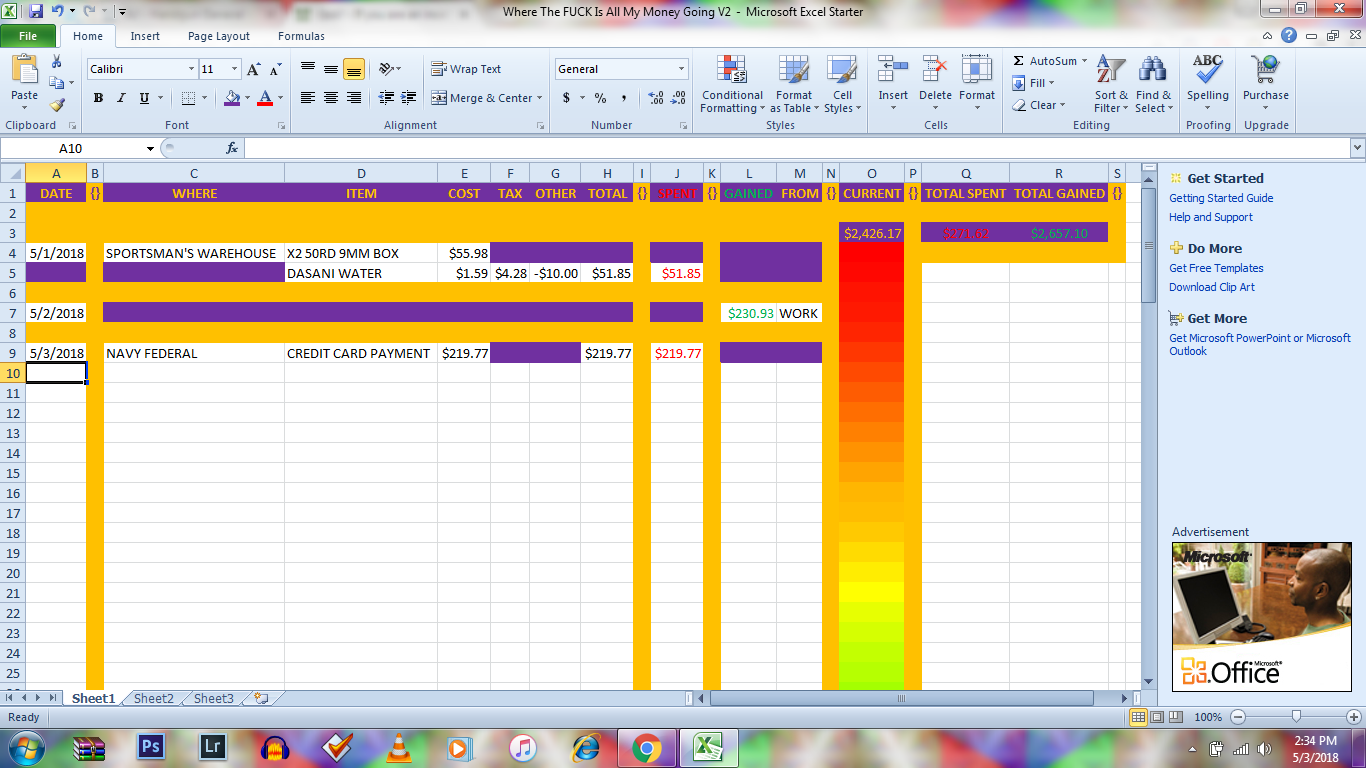
Task: Click the insert function fx icon
Action: coord(232,148)
